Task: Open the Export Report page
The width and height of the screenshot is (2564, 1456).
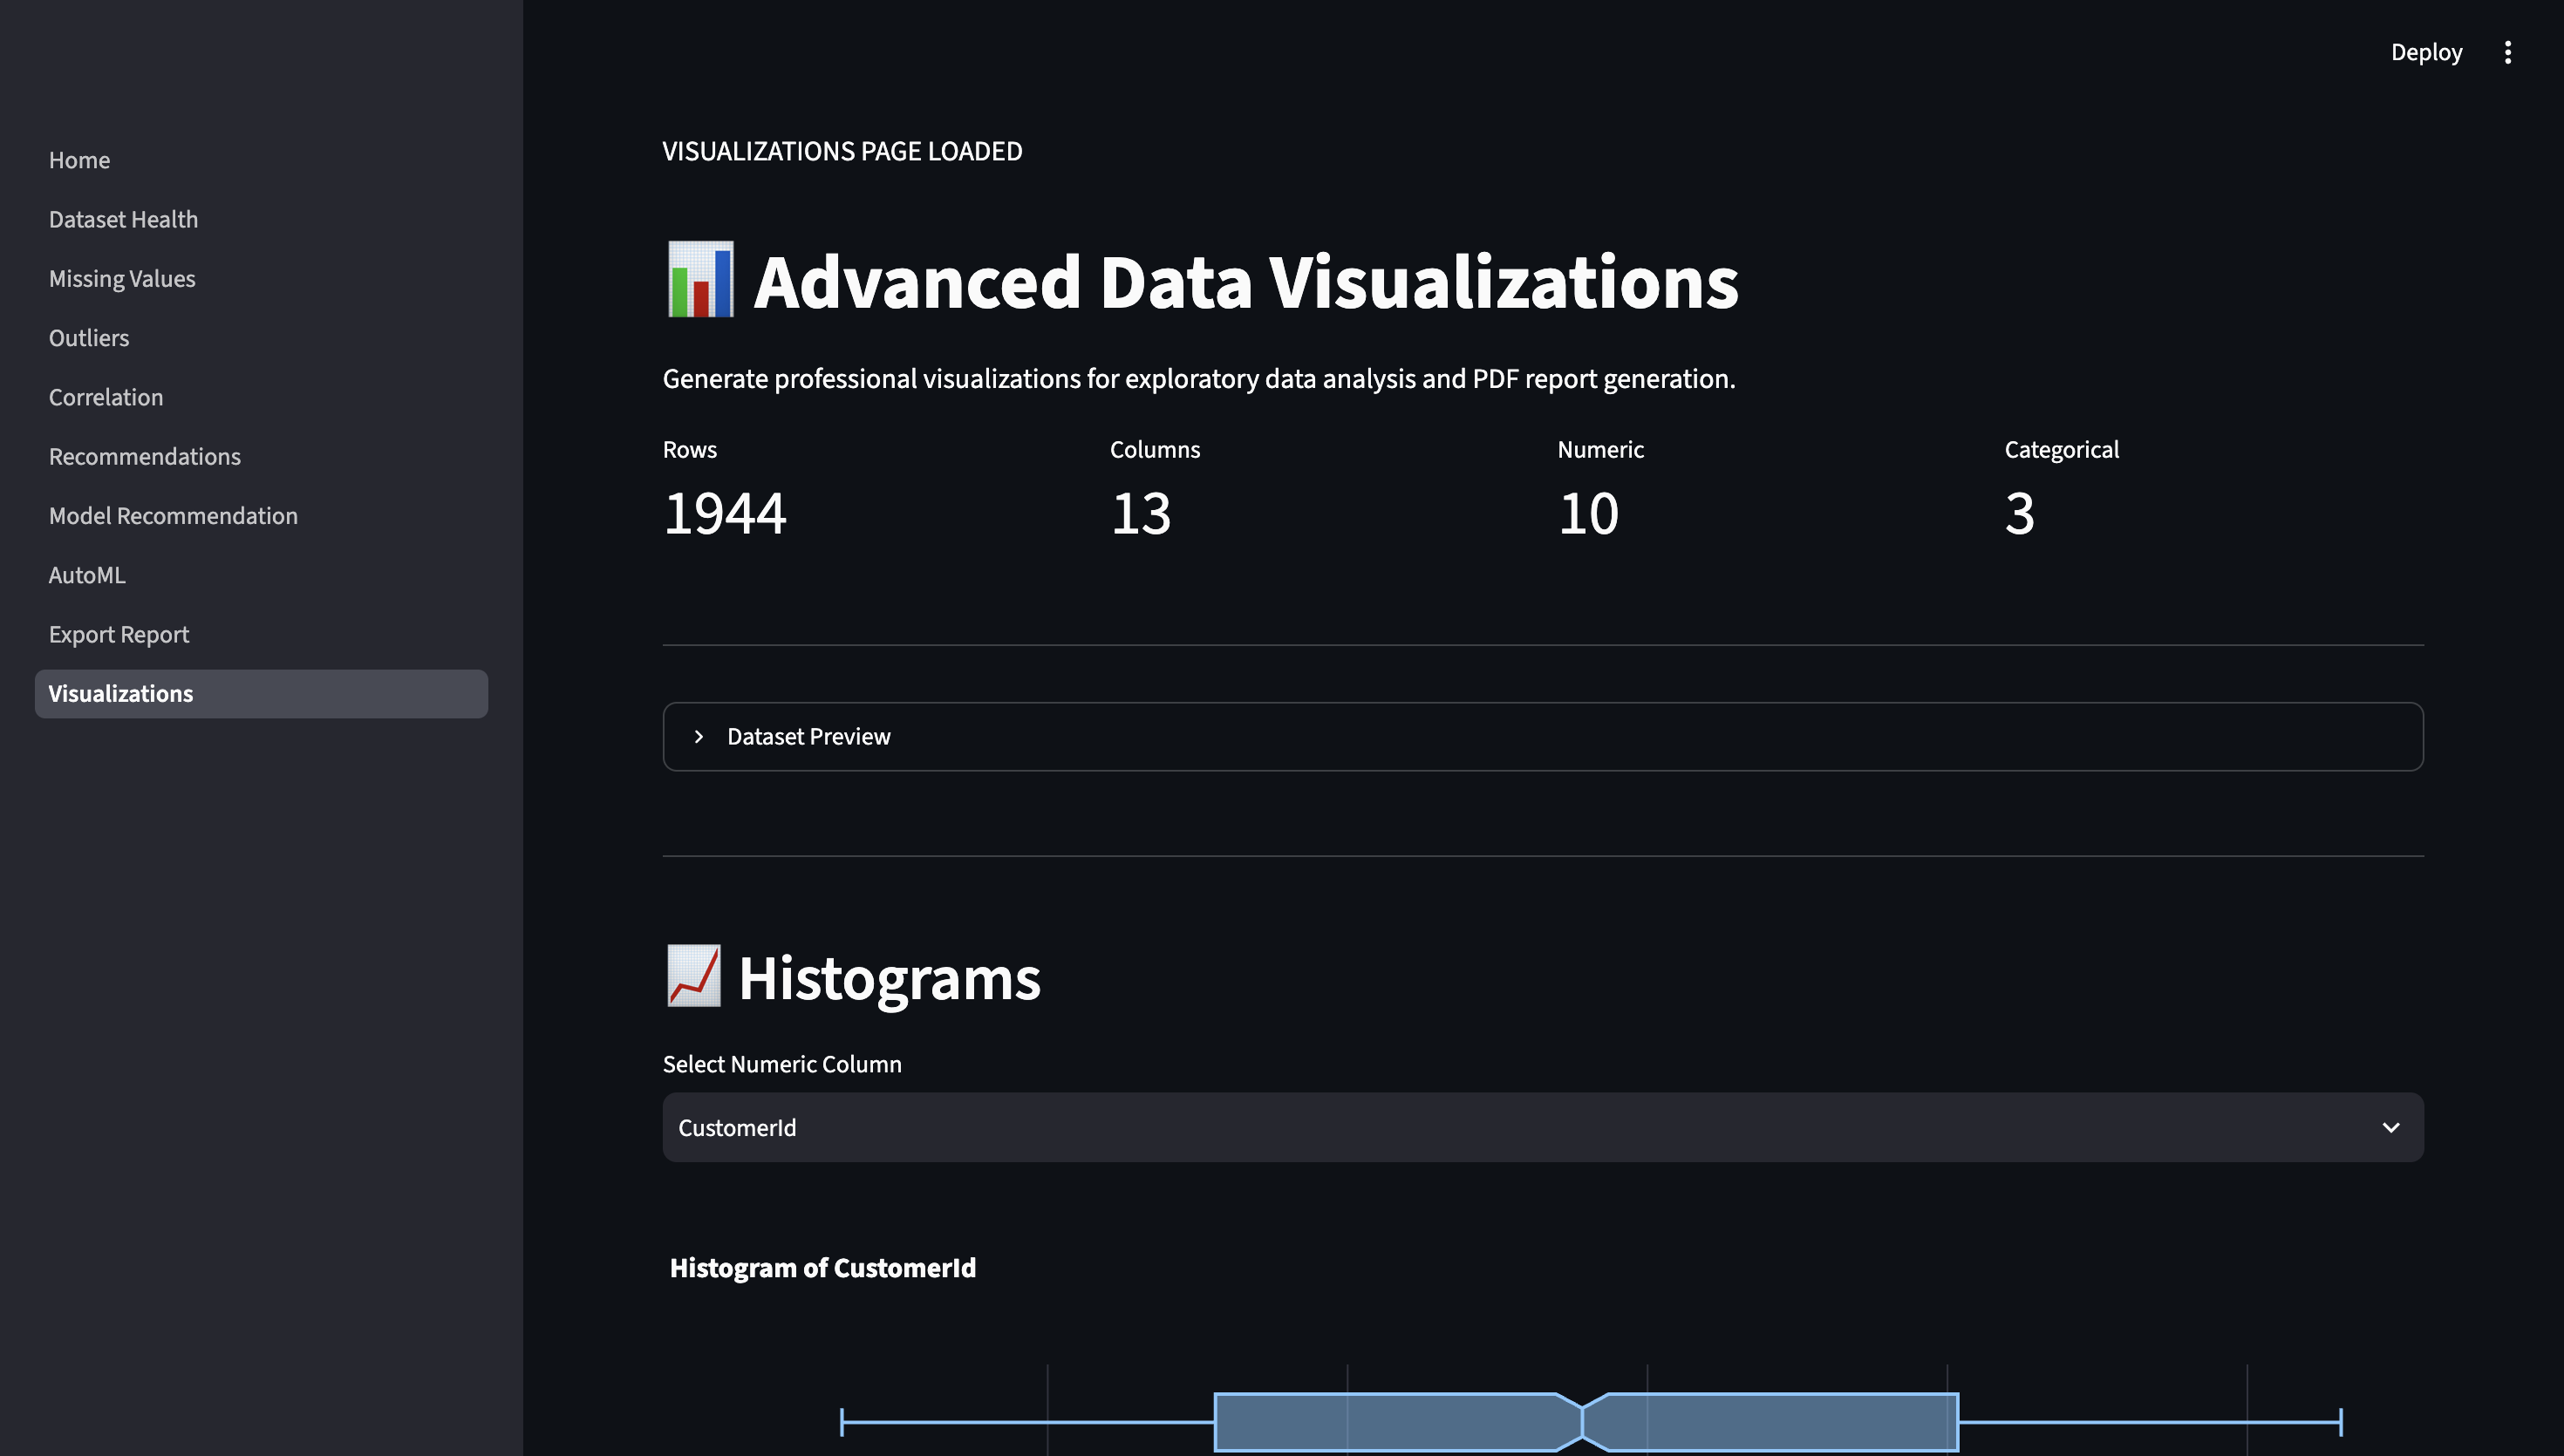Action: click(261, 634)
